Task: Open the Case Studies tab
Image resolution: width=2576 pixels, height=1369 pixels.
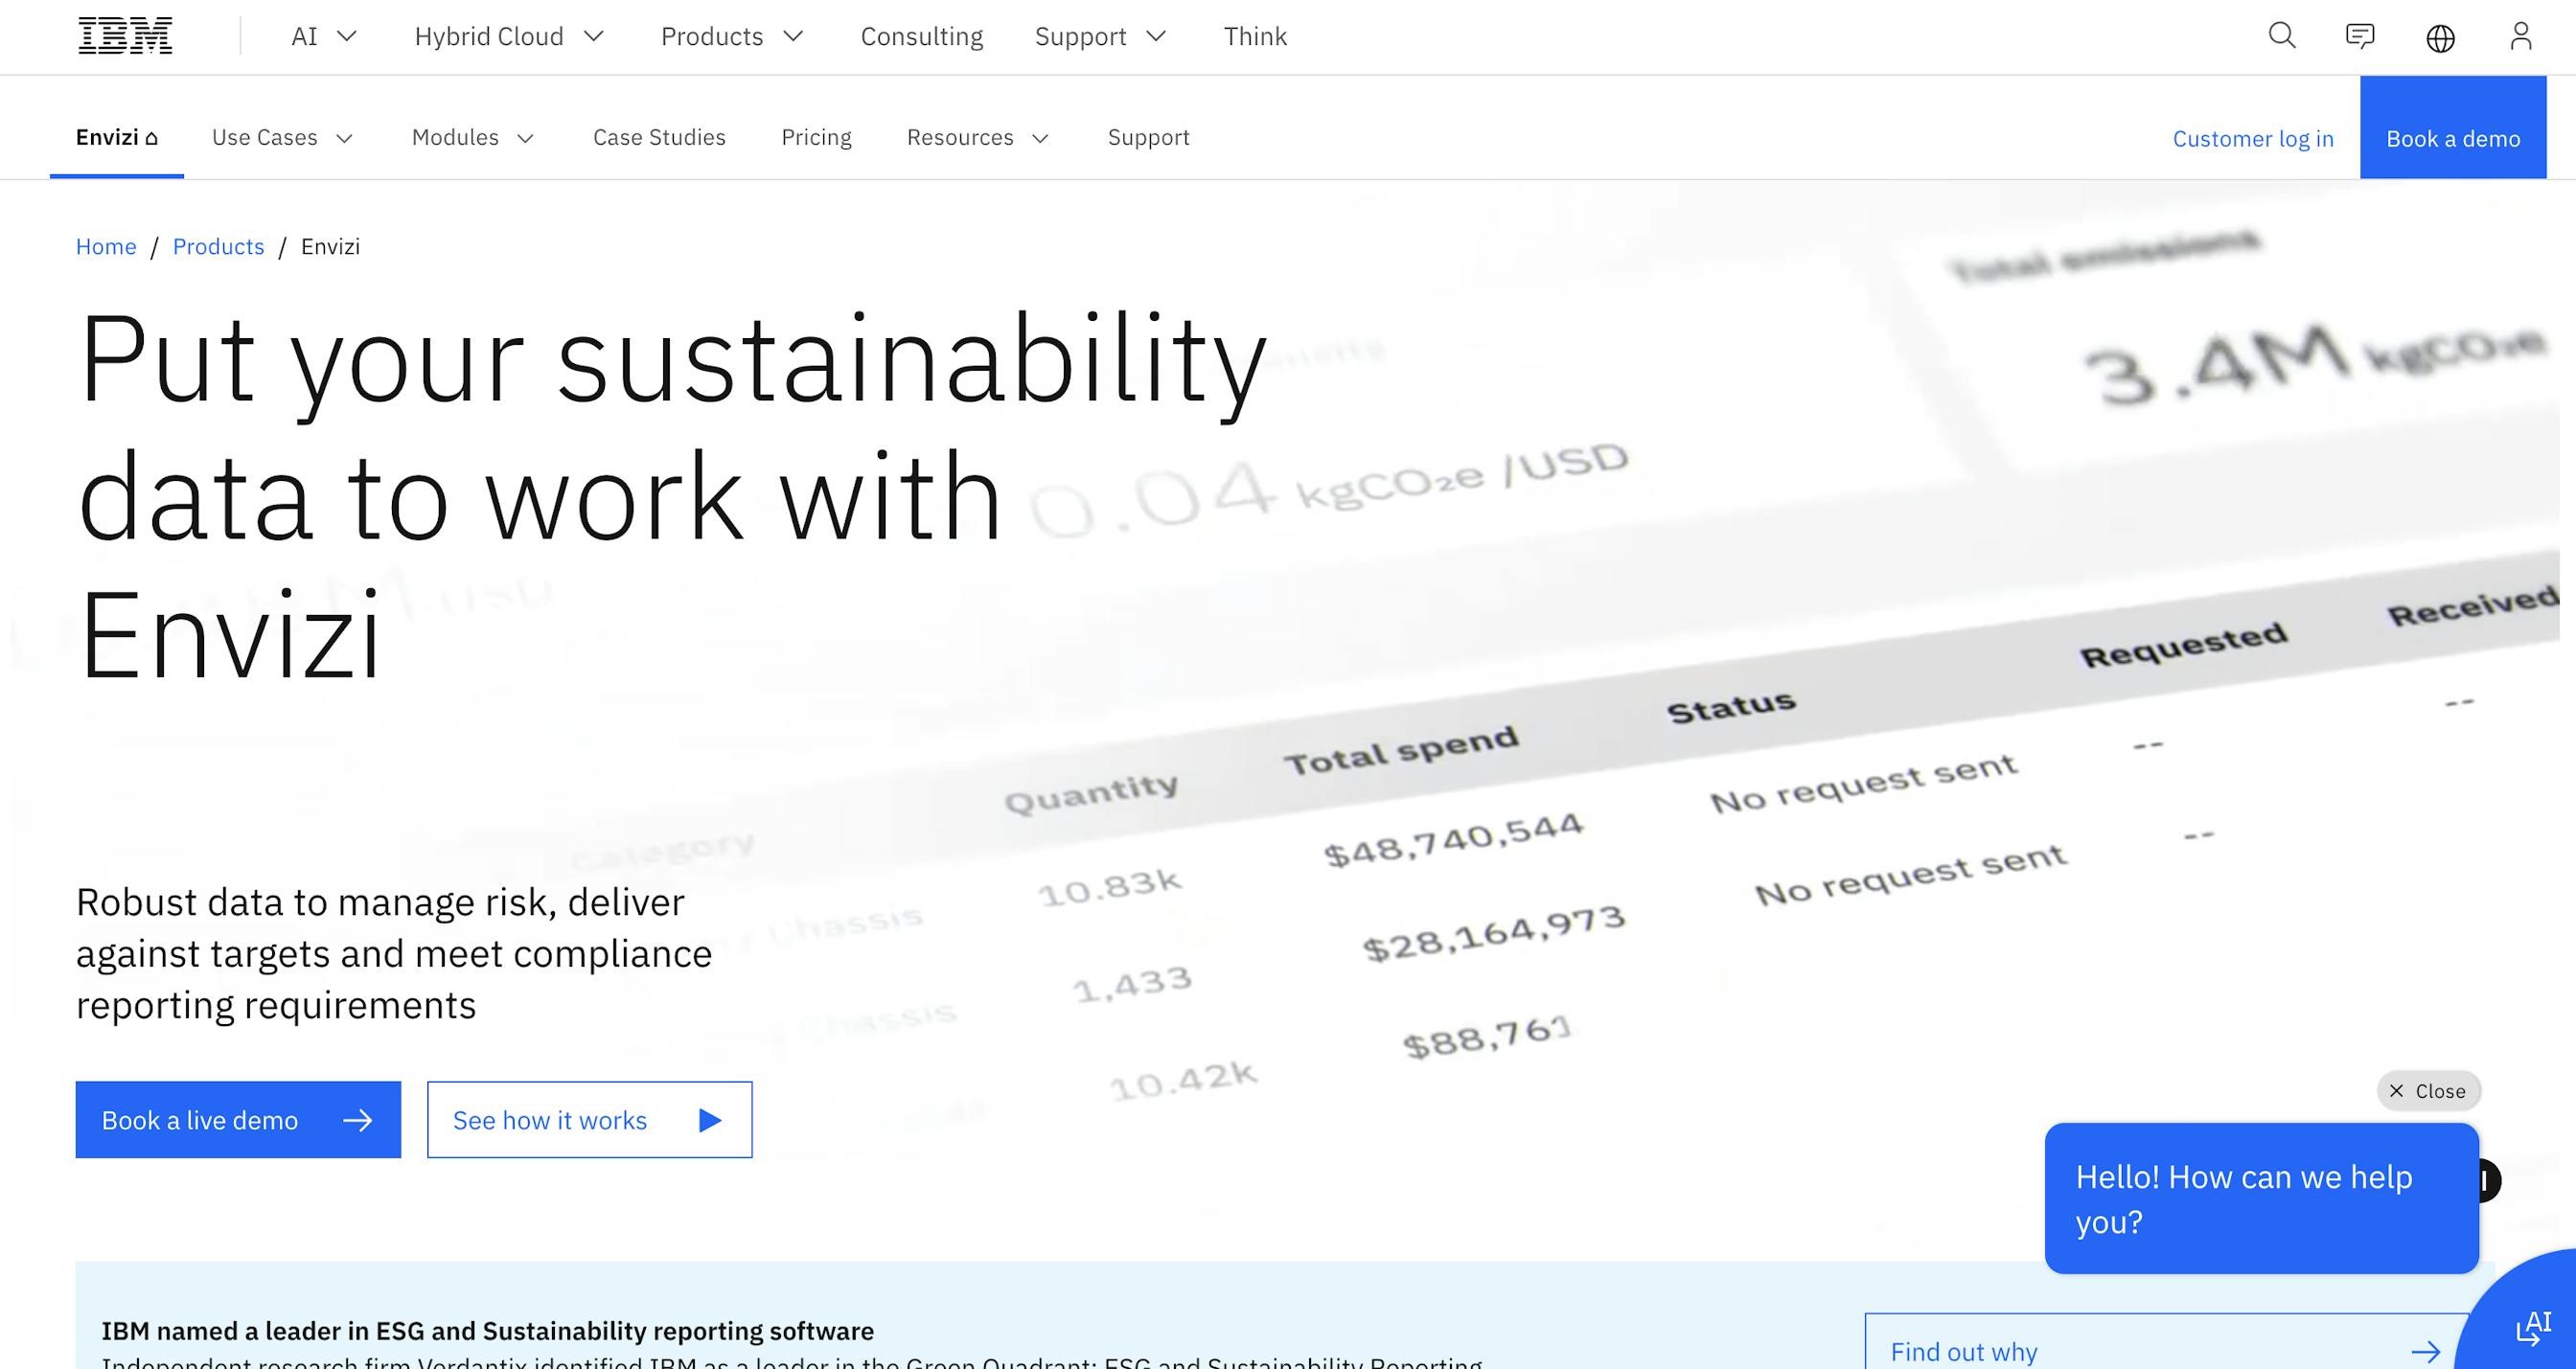Action: tap(659, 137)
